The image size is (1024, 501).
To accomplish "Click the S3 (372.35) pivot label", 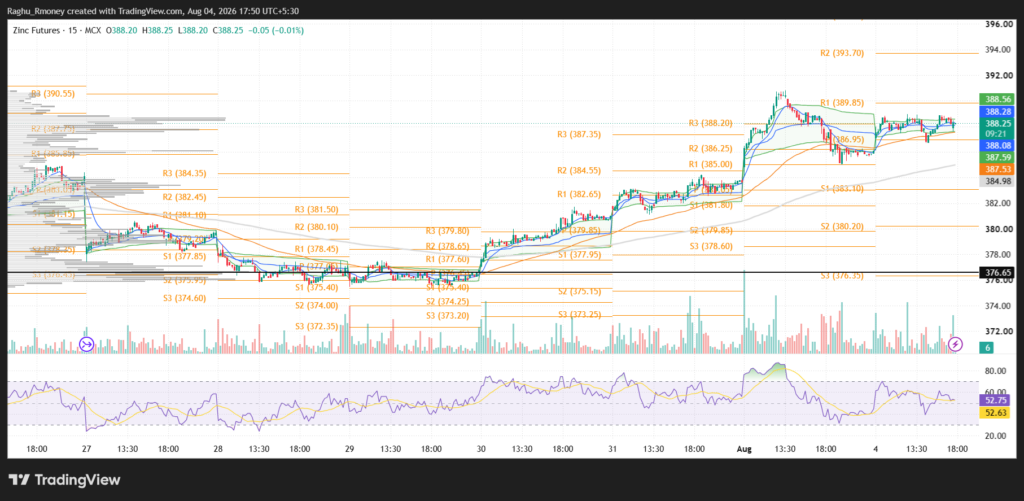I will pyautogui.click(x=316, y=326).
